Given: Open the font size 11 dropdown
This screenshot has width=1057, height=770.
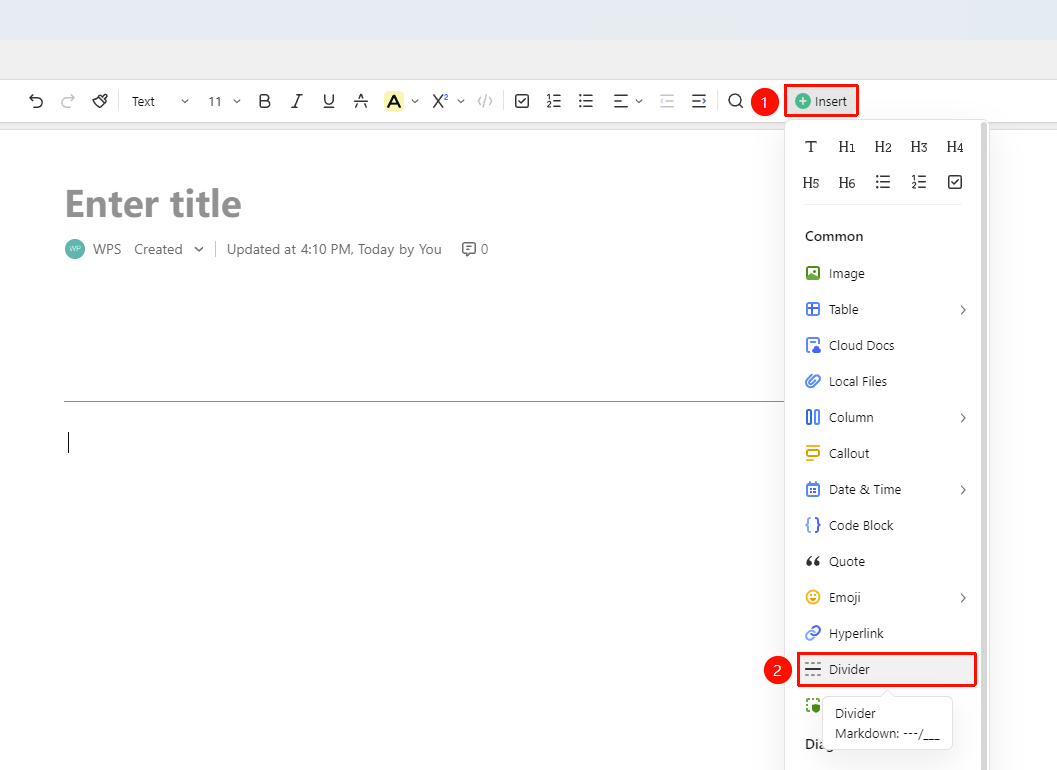Looking at the screenshot, I should (224, 101).
